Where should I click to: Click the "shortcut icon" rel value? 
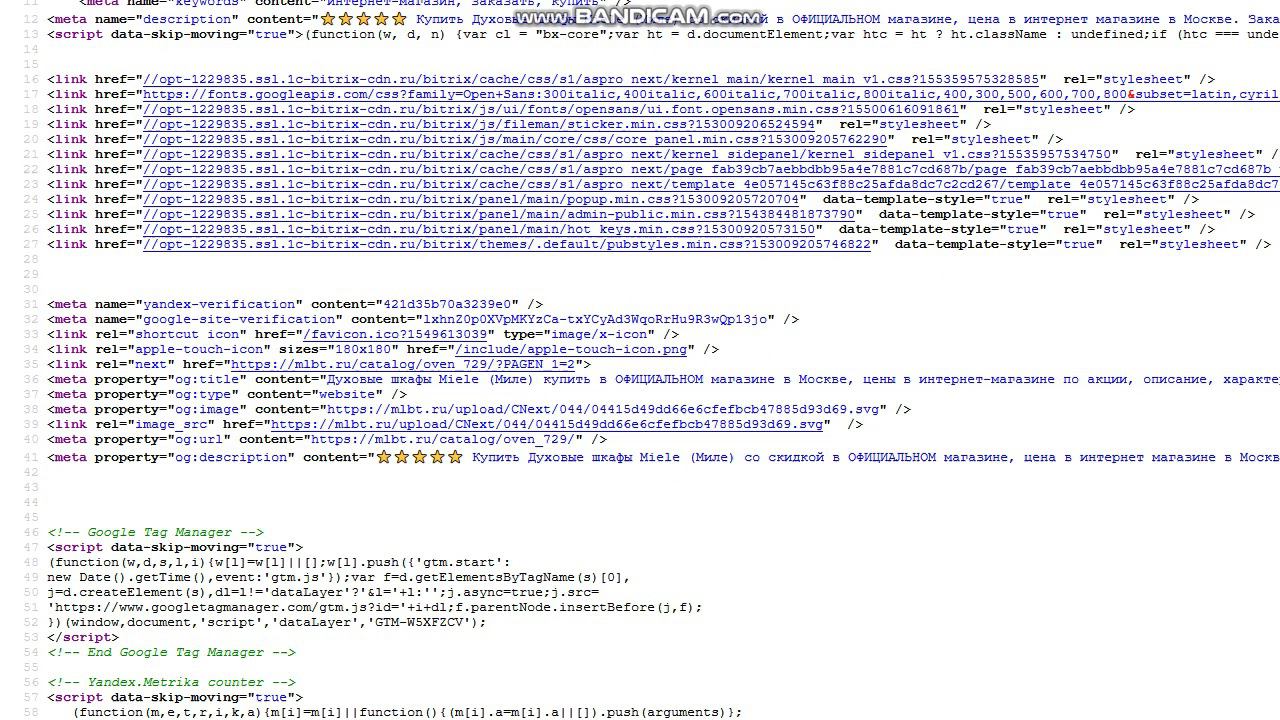tap(188, 334)
